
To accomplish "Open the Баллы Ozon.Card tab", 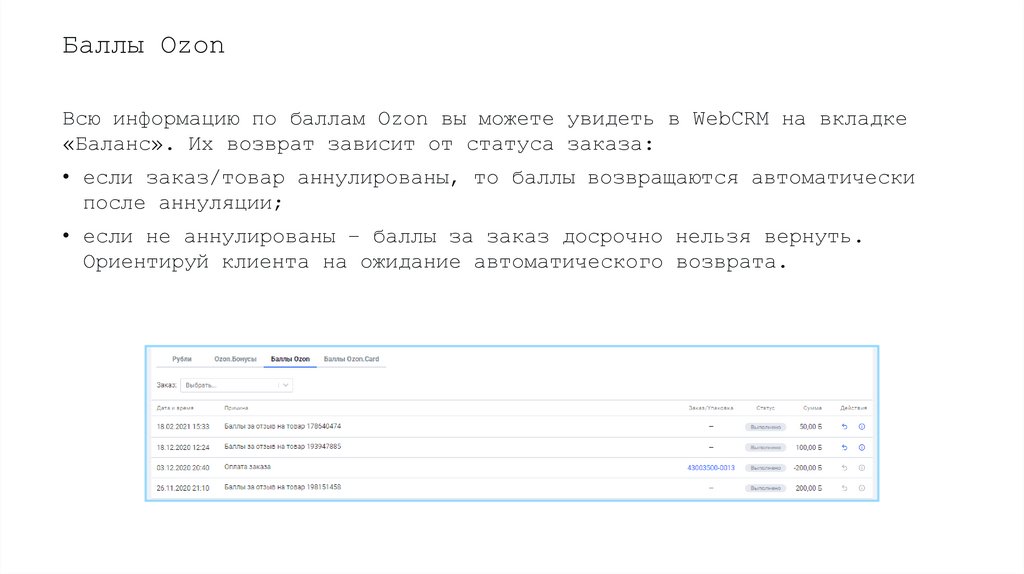I will tap(351, 359).
